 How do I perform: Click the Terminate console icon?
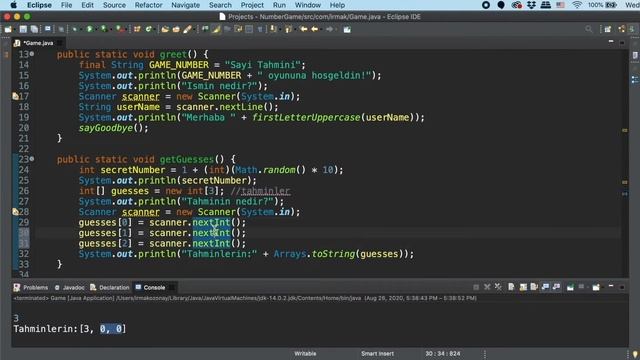click(476, 287)
